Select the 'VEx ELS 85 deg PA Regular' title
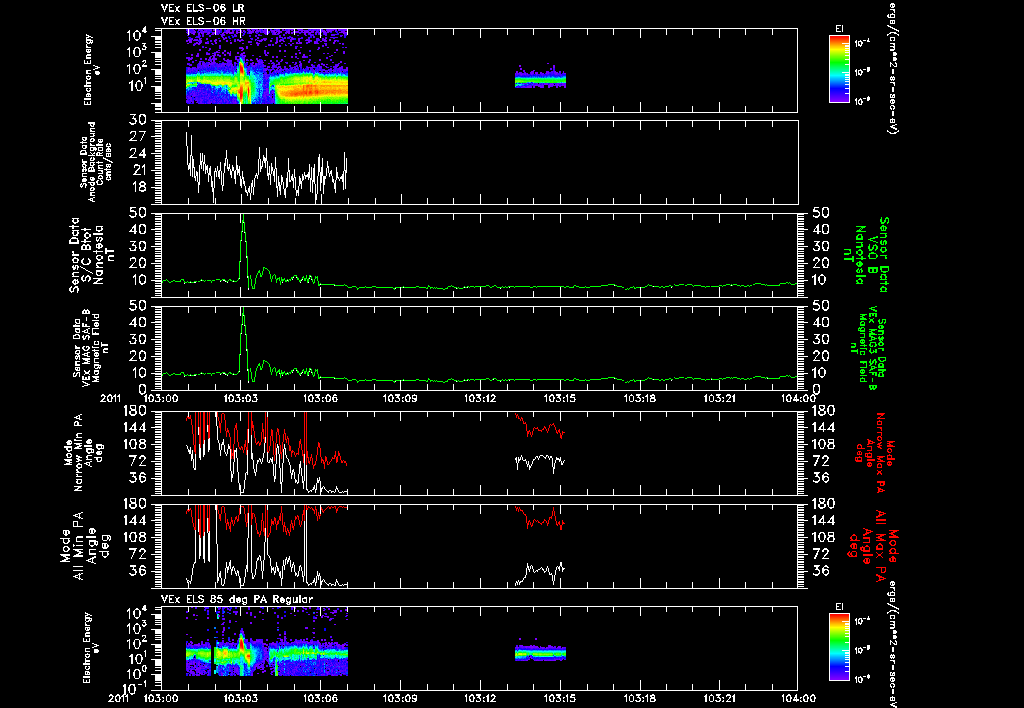Viewport: 1024px width, 708px height. 237,599
